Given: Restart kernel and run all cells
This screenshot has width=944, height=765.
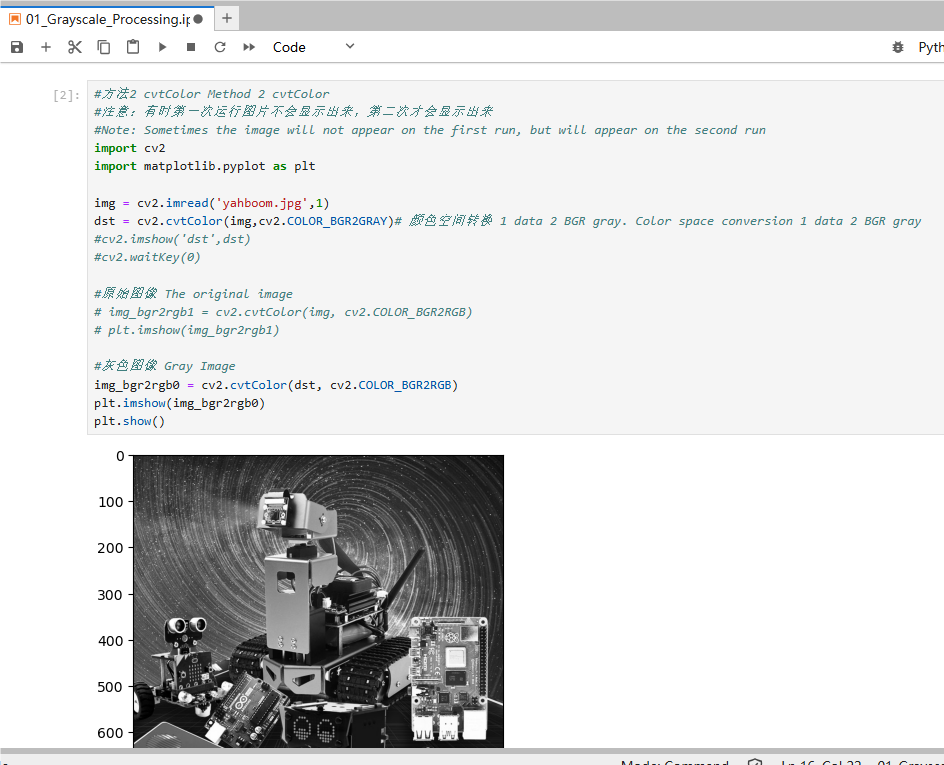Looking at the screenshot, I should [249, 47].
